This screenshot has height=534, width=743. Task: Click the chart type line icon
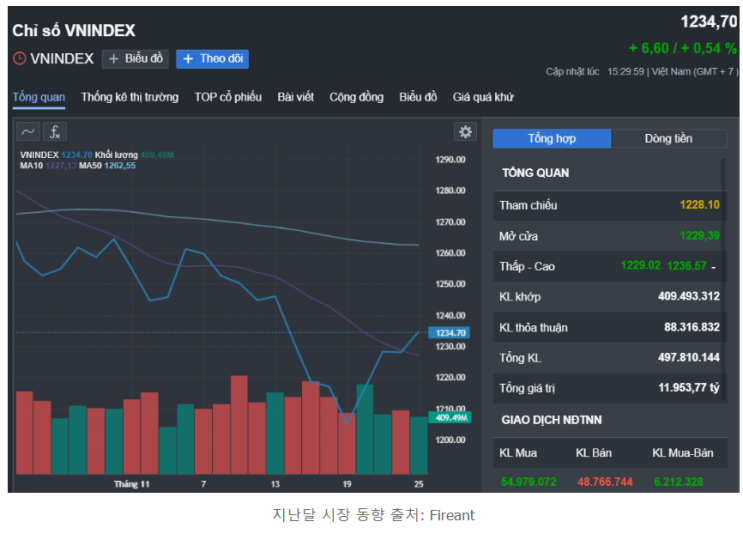tap(28, 132)
